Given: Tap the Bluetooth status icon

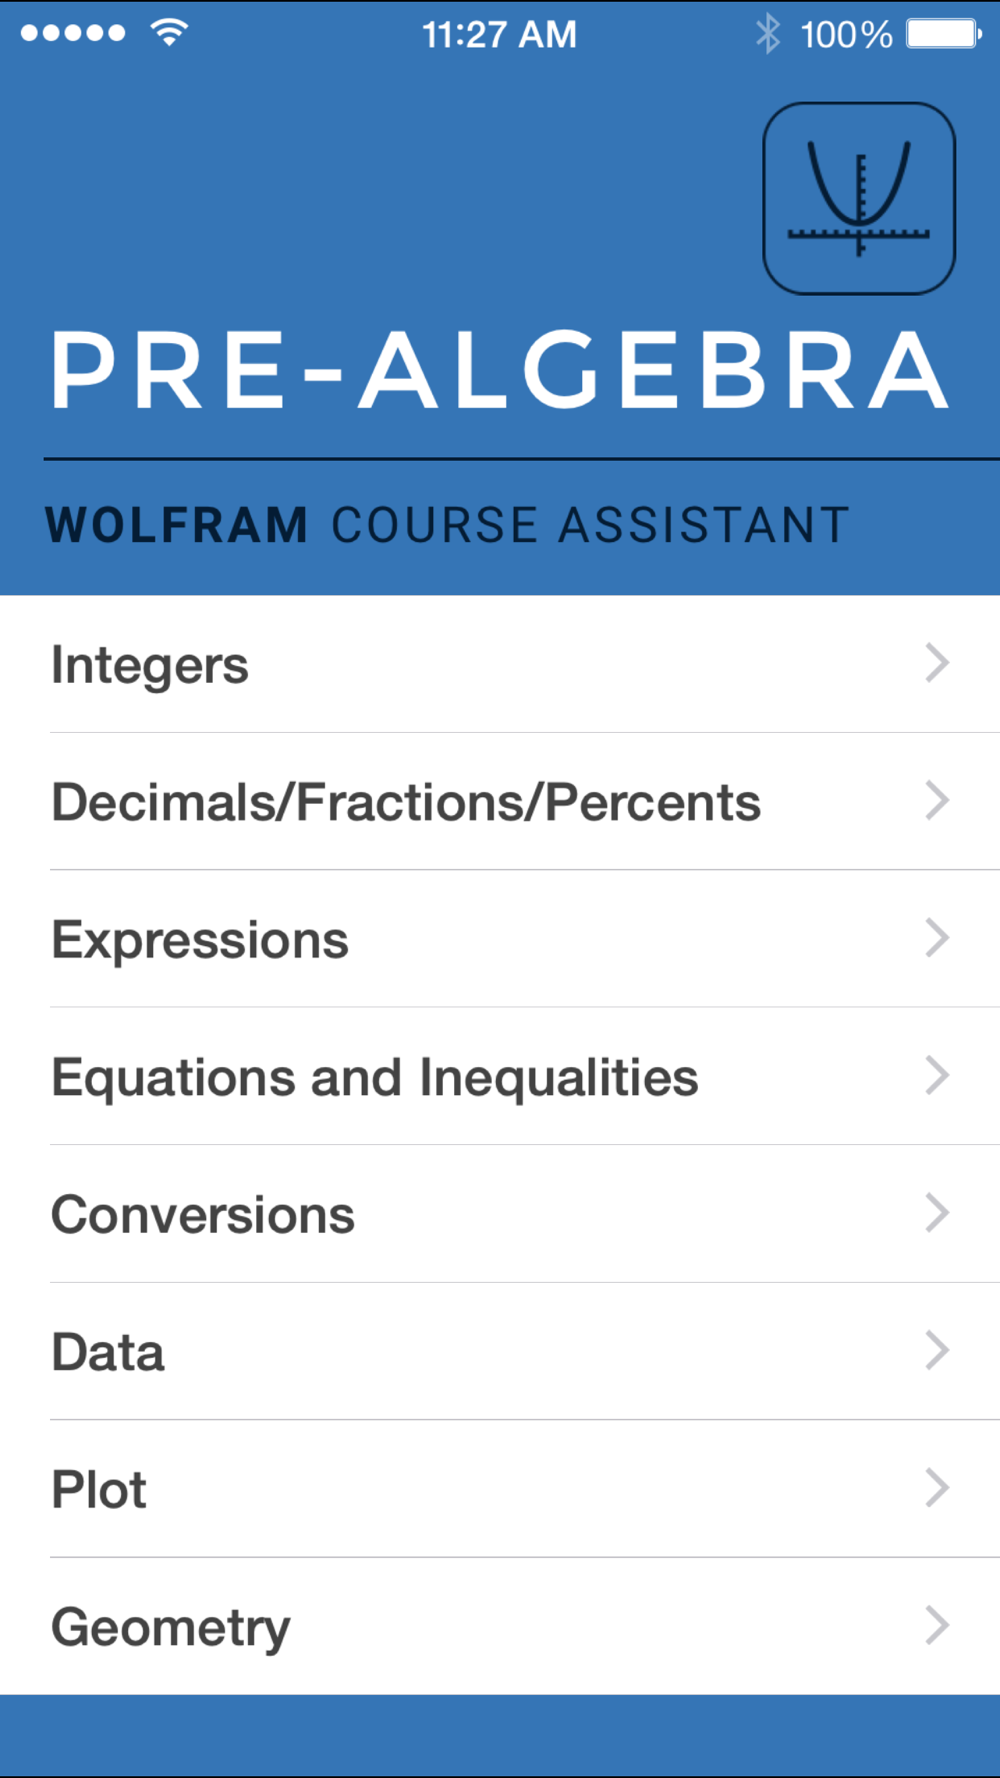Looking at the screenshot, I should point(767,34).
